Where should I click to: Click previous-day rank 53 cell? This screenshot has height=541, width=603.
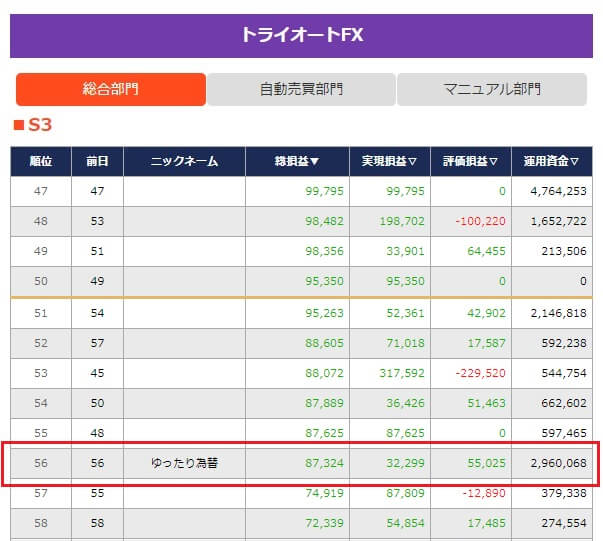(x=97, y=221)
